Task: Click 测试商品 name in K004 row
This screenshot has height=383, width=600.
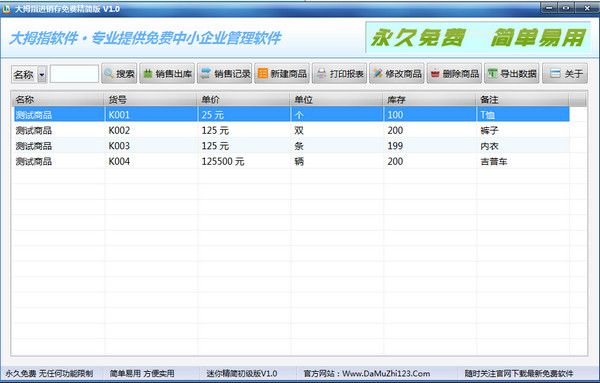Action: pos(34,161)
